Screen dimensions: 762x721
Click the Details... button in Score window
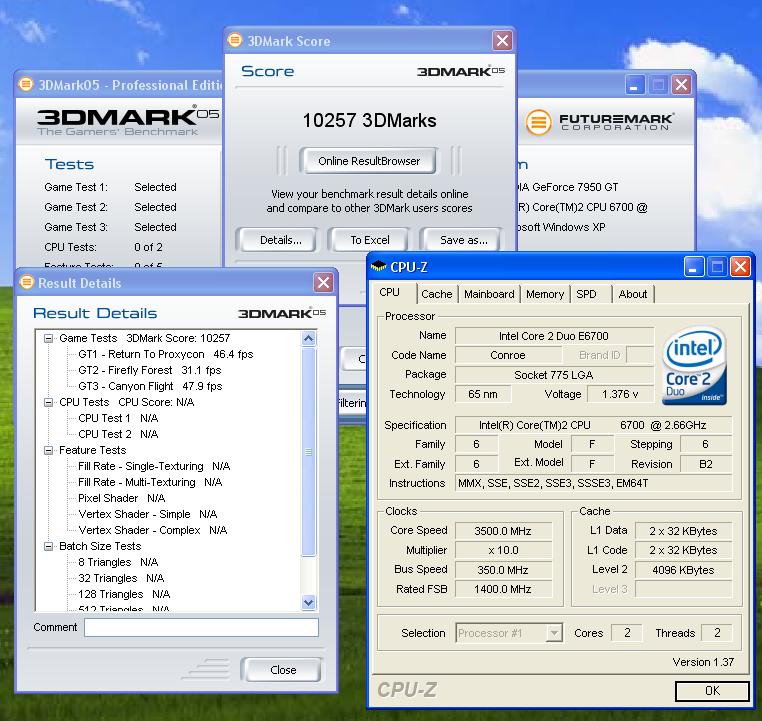(280, 240)
